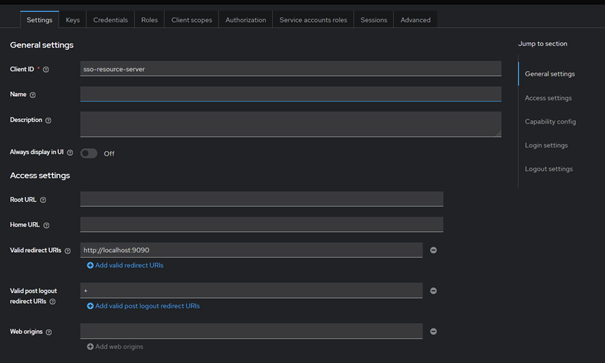Click help icon for Always display in UI
Screen dimensions: 605x363
pyautogui.click(x=70, y=153)
